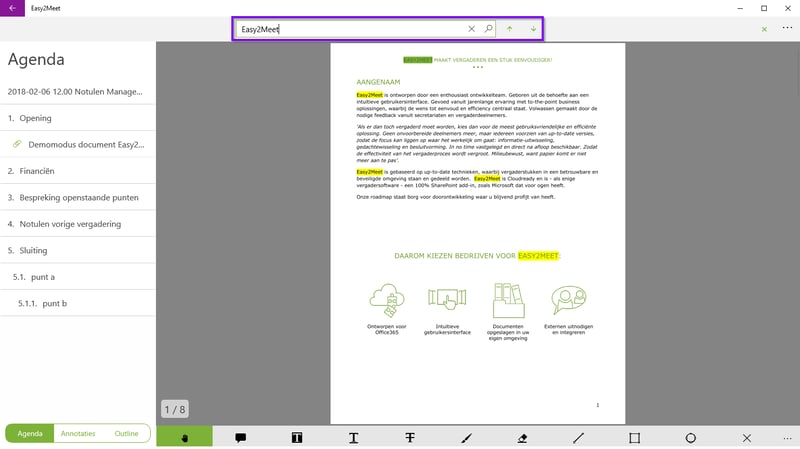Image resolution: width=800 pixels, height=449 pixels.
Task: Select agenda item 2. Financiën
Action: tap(78, 171)
